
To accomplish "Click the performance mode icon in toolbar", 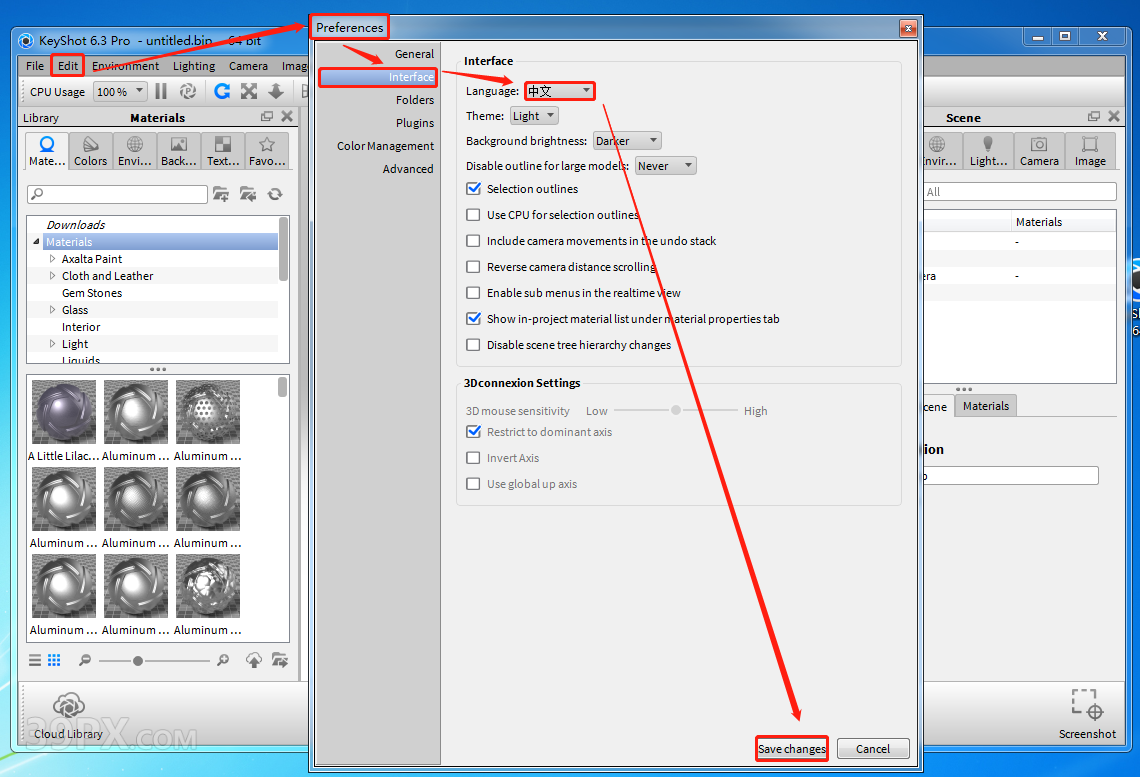I will click(x=187, y=91).
